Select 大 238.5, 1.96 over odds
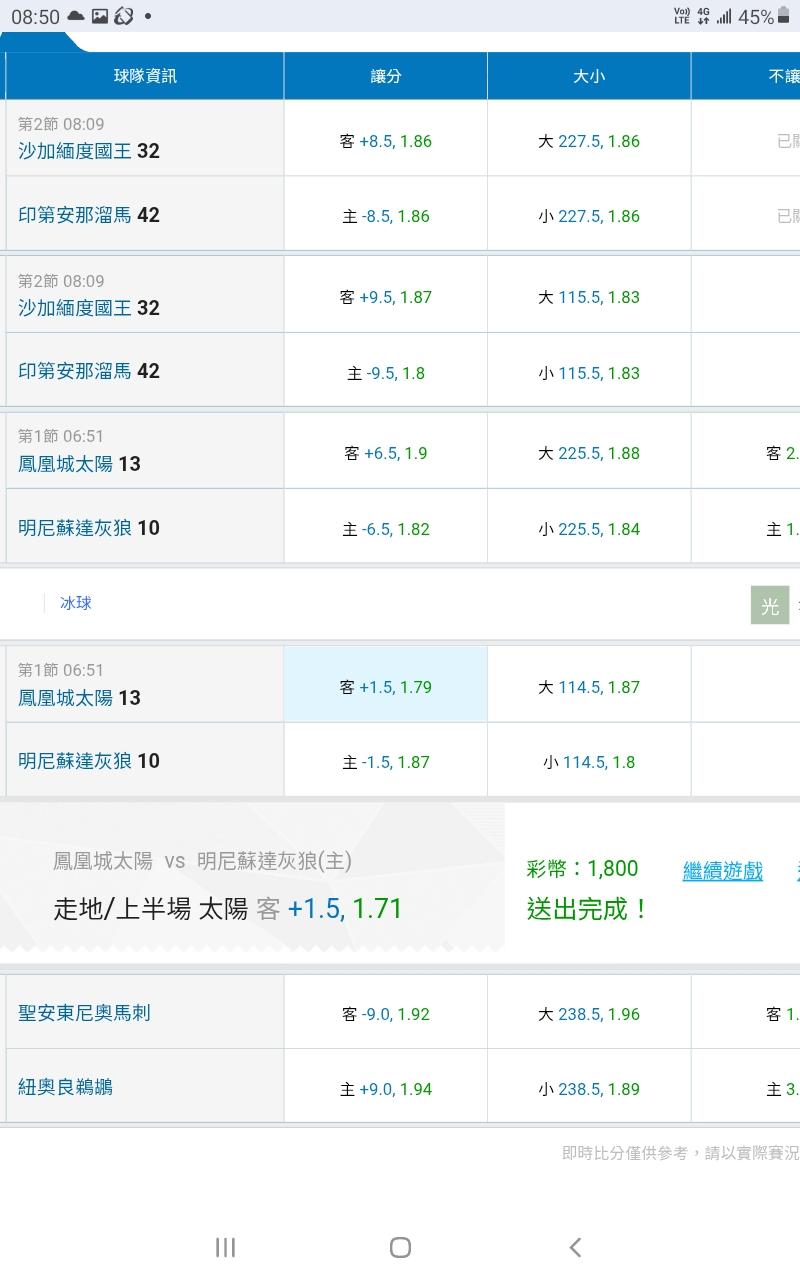The image size is (800, 1280). pos(589,1014)
